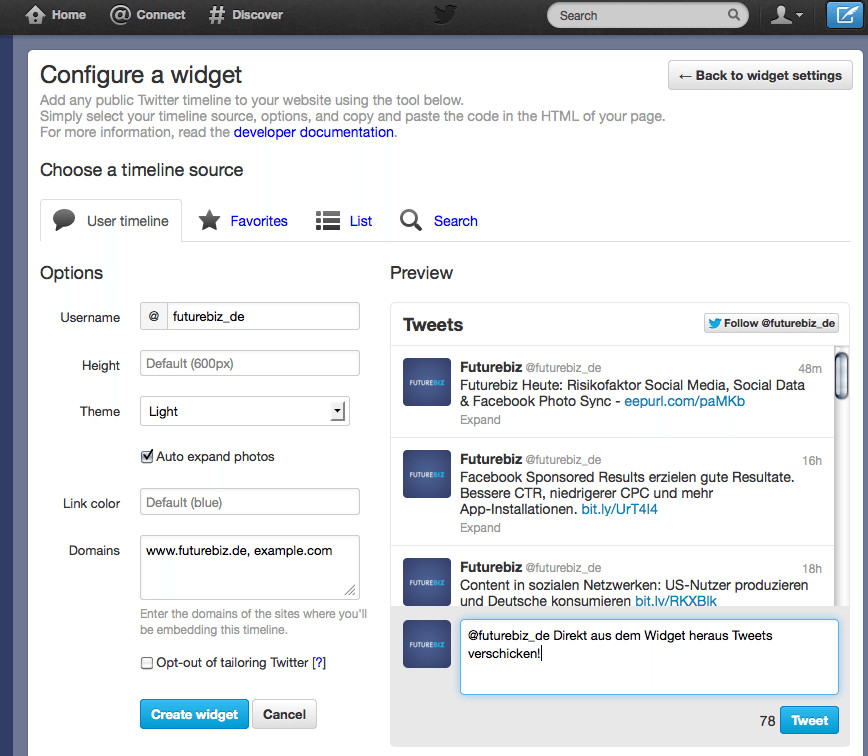868x756 pixels.
Task: Go to Home in the navigation bar
Action: pyautogui.click(x=55, y=15)
